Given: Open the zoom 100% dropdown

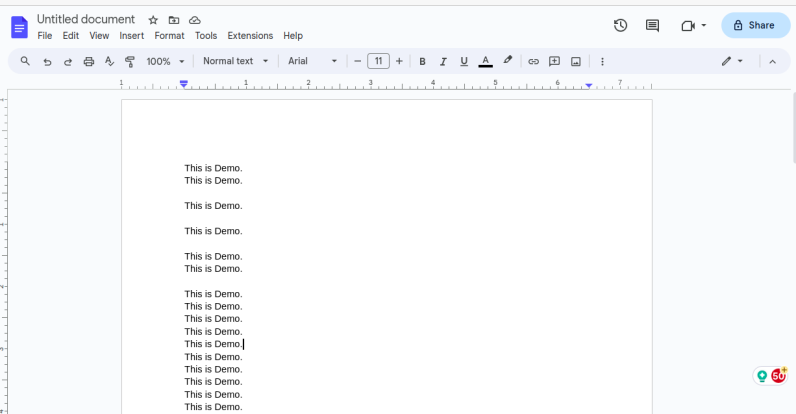Looking at the screenshot, I should pyautogui.click(x=165, y=61).
